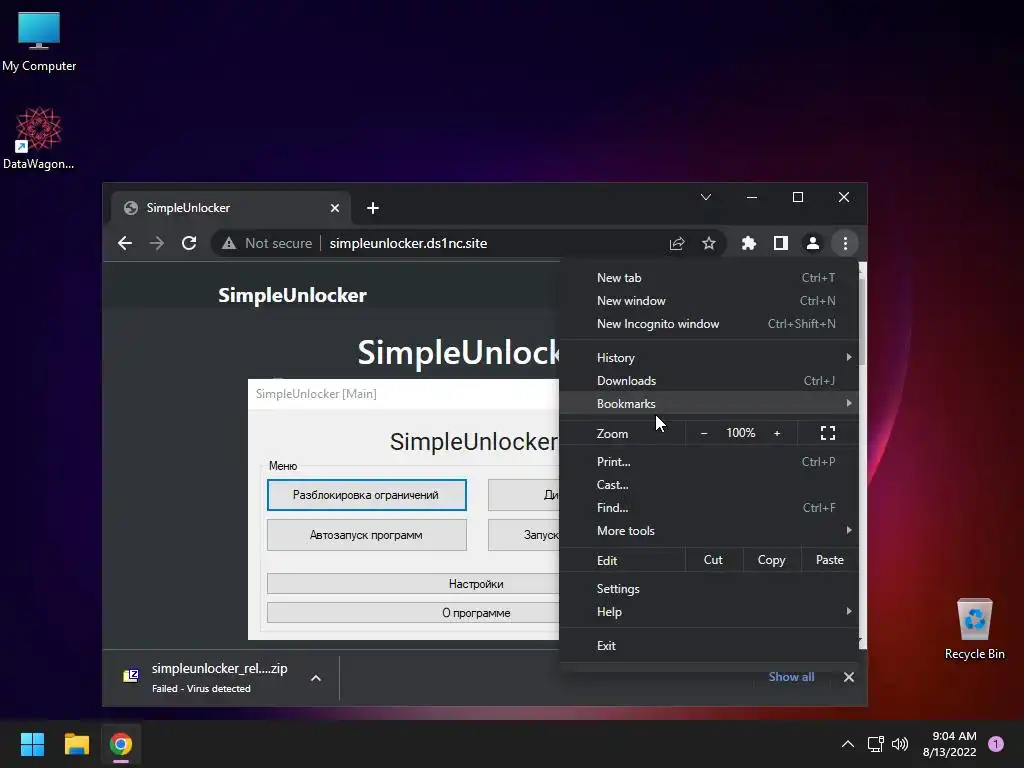Bookmark this tab with star icon
Image resolution: width=1024 pixels, height=768 pixels.
click(x=709, y=244)
